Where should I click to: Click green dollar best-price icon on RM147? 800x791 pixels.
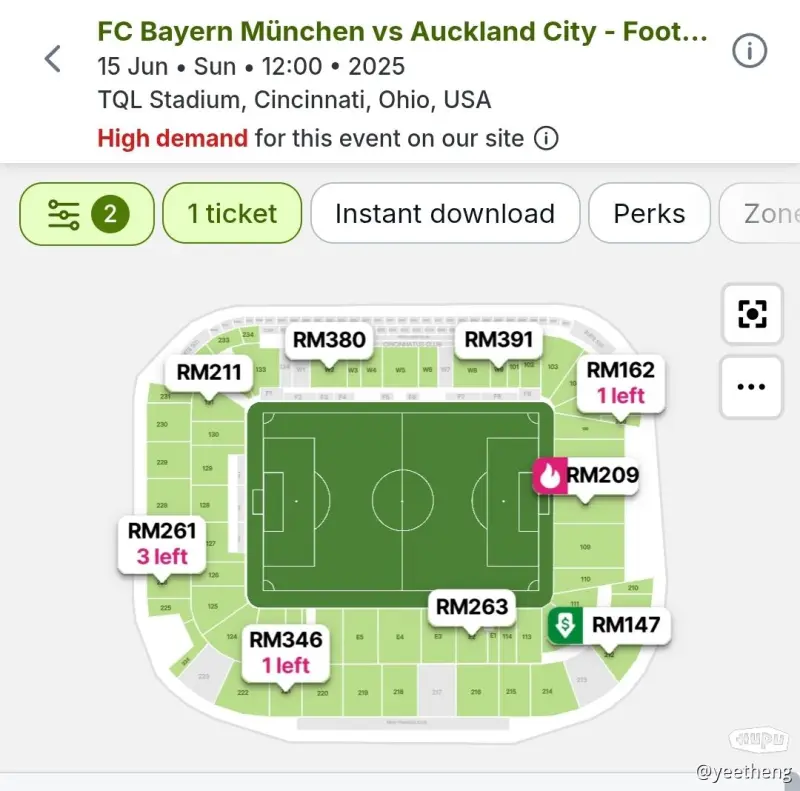pyautogui.click(x=565, y=625)
